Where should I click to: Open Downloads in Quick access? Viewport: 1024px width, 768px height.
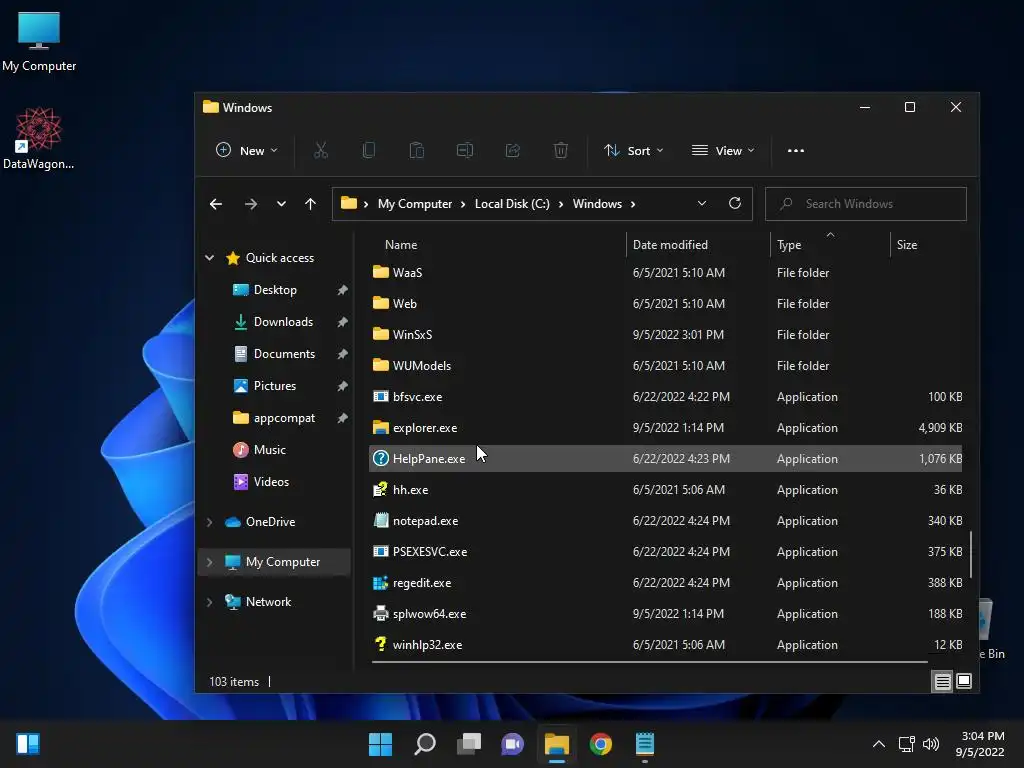pyautogui.click(x=283, y=322)
